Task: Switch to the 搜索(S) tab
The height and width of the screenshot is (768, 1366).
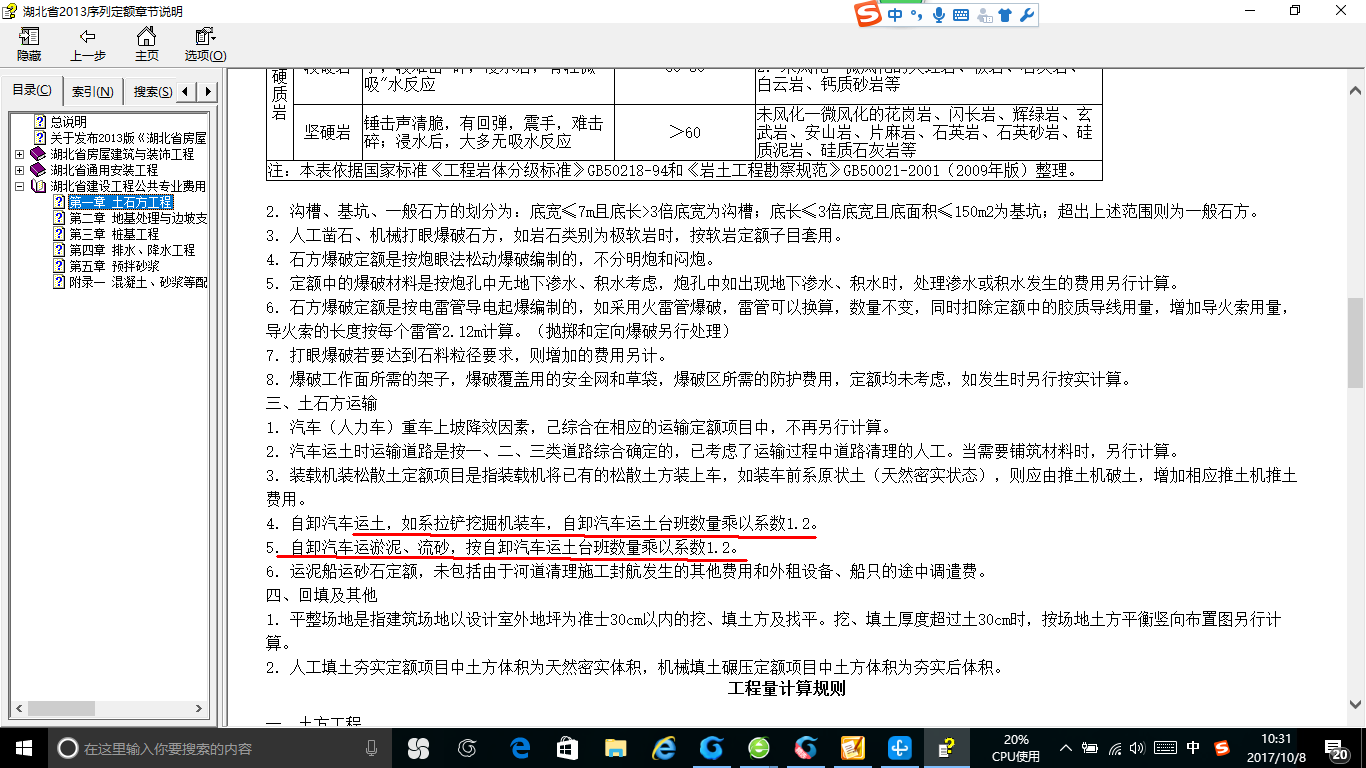Action: 152,92
